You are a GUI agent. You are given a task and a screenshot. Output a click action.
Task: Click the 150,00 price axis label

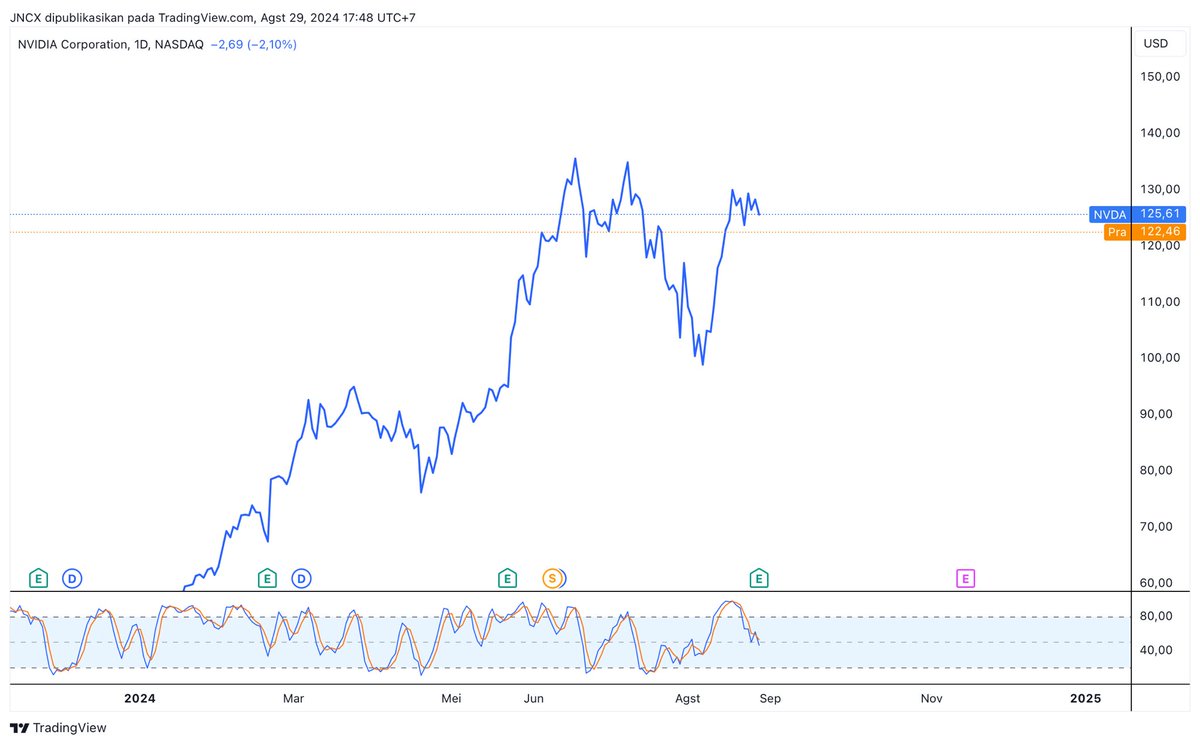[1160, 76]
